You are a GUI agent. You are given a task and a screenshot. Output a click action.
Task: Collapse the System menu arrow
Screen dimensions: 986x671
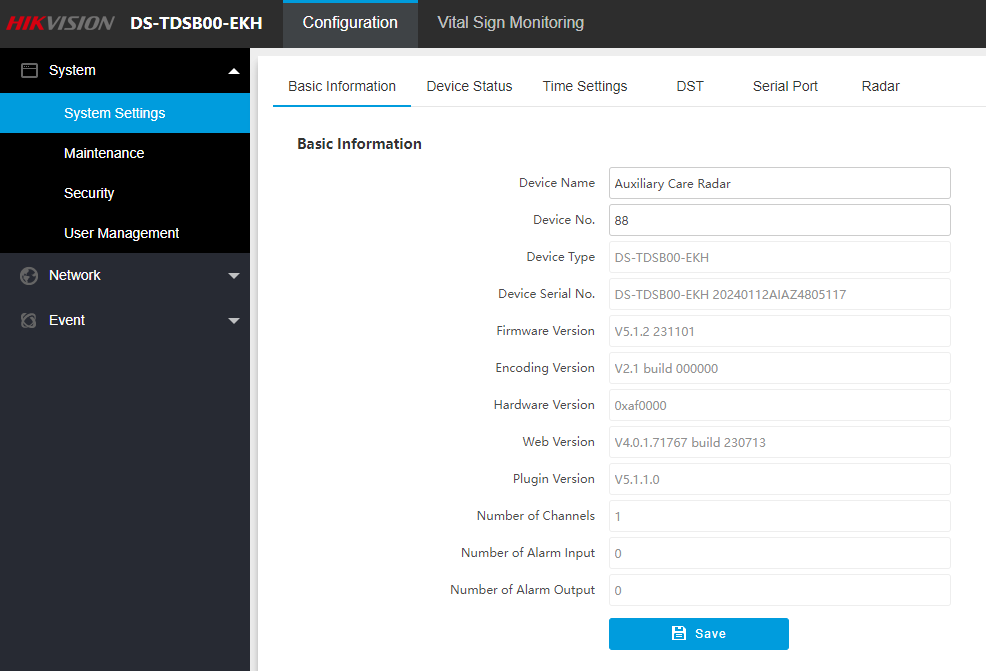coord(234,71)
